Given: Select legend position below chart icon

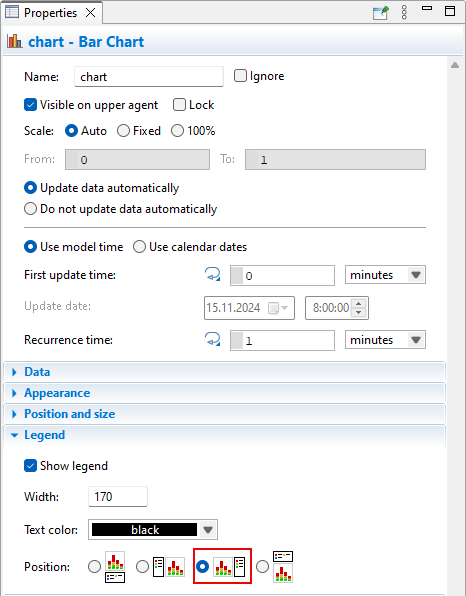Looking at the screenshot, I should coord(115,567).
